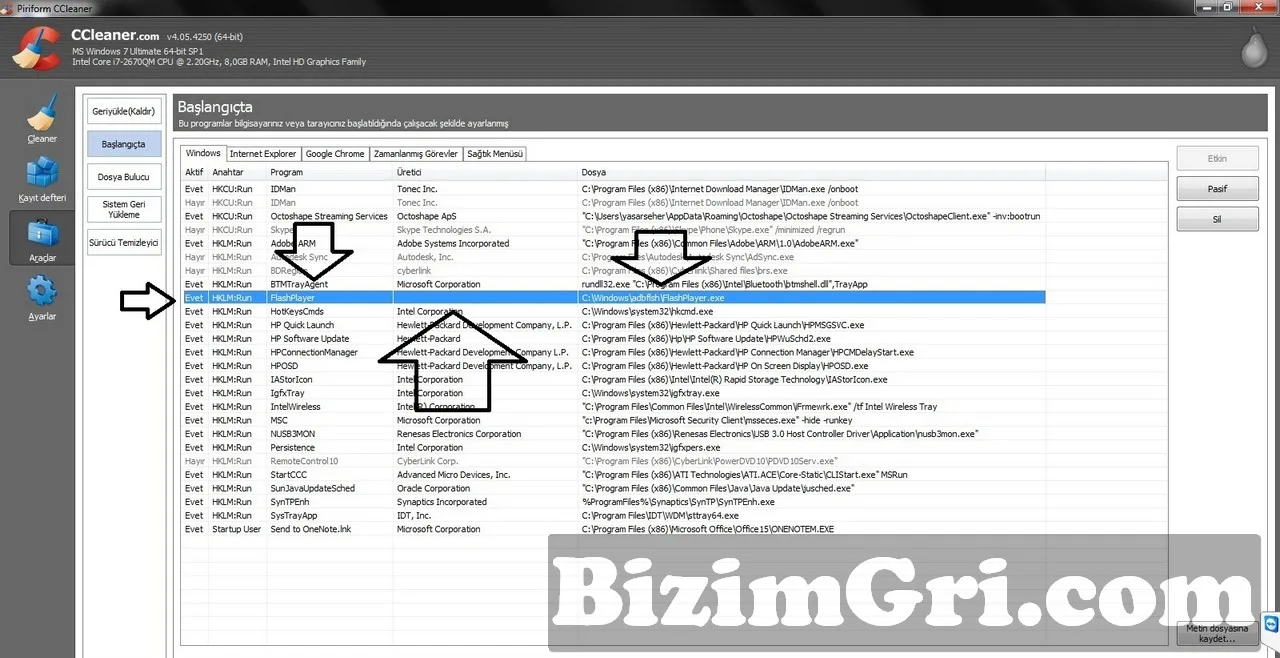Click the FlashPlayer.exe file path

point(653,298)
